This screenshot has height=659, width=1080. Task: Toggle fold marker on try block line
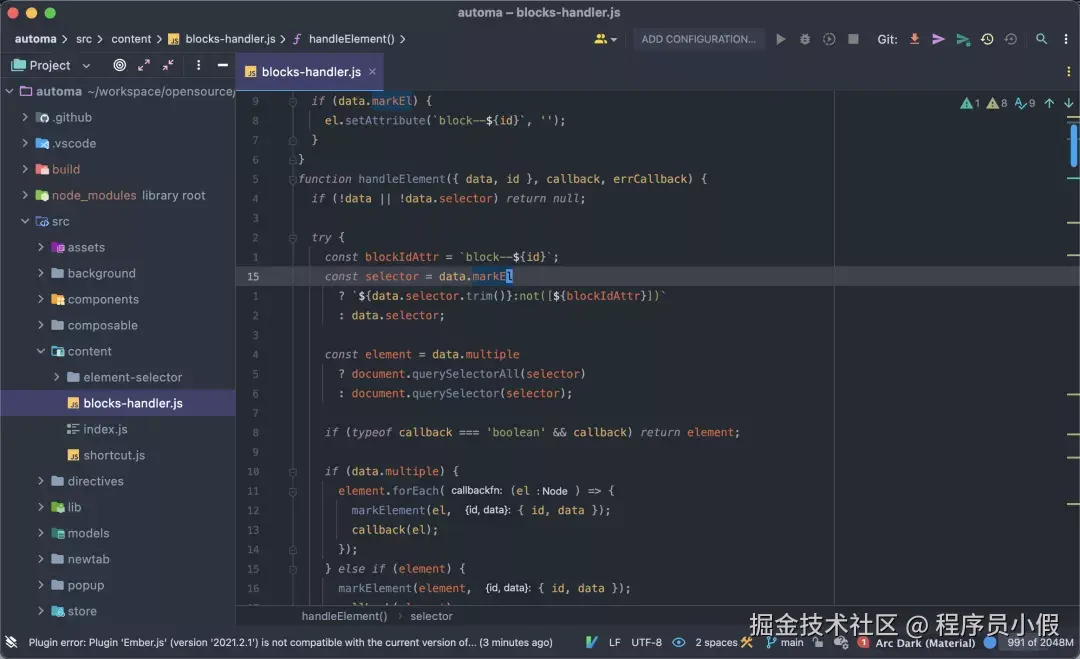(293, 238)
